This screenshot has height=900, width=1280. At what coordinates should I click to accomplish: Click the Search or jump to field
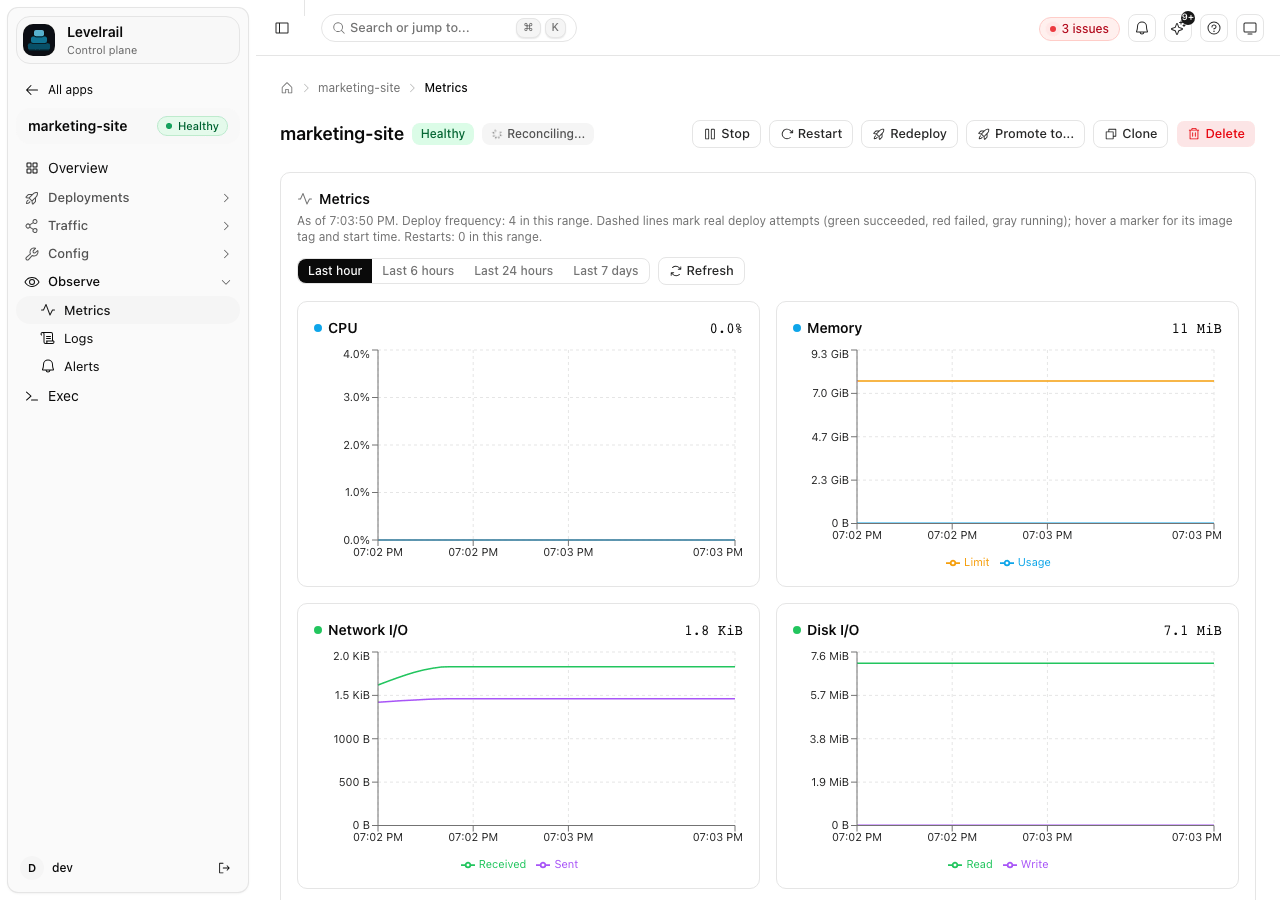coord(449,28)
